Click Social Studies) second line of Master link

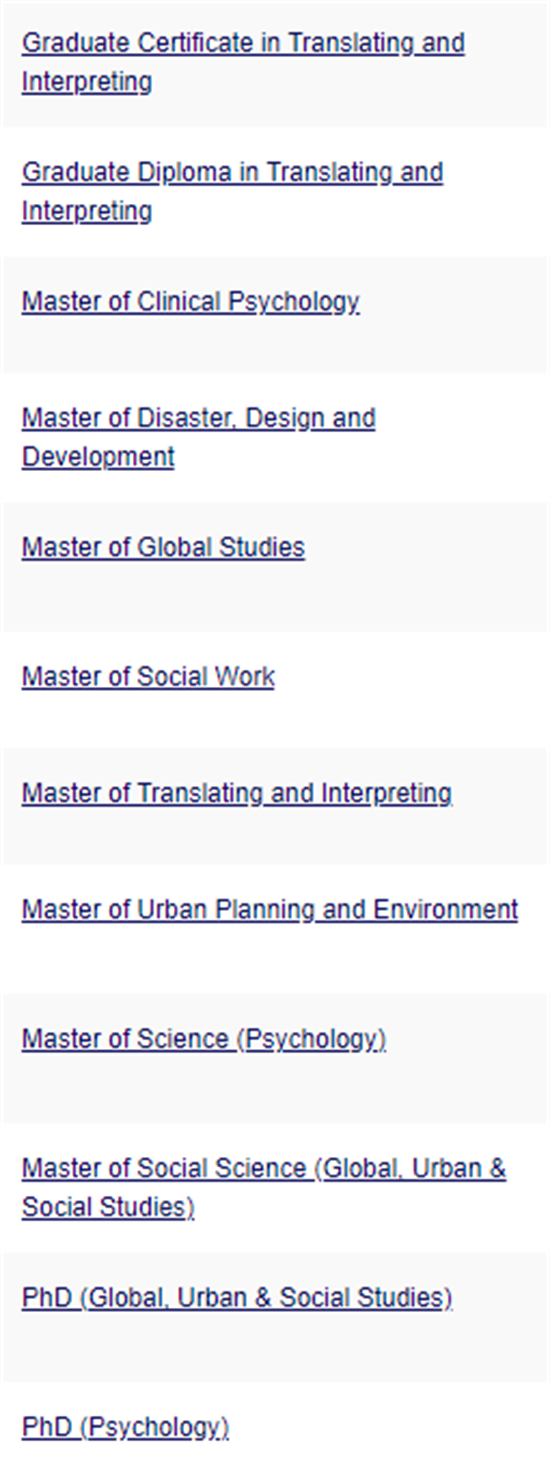tap(108, 1208)
